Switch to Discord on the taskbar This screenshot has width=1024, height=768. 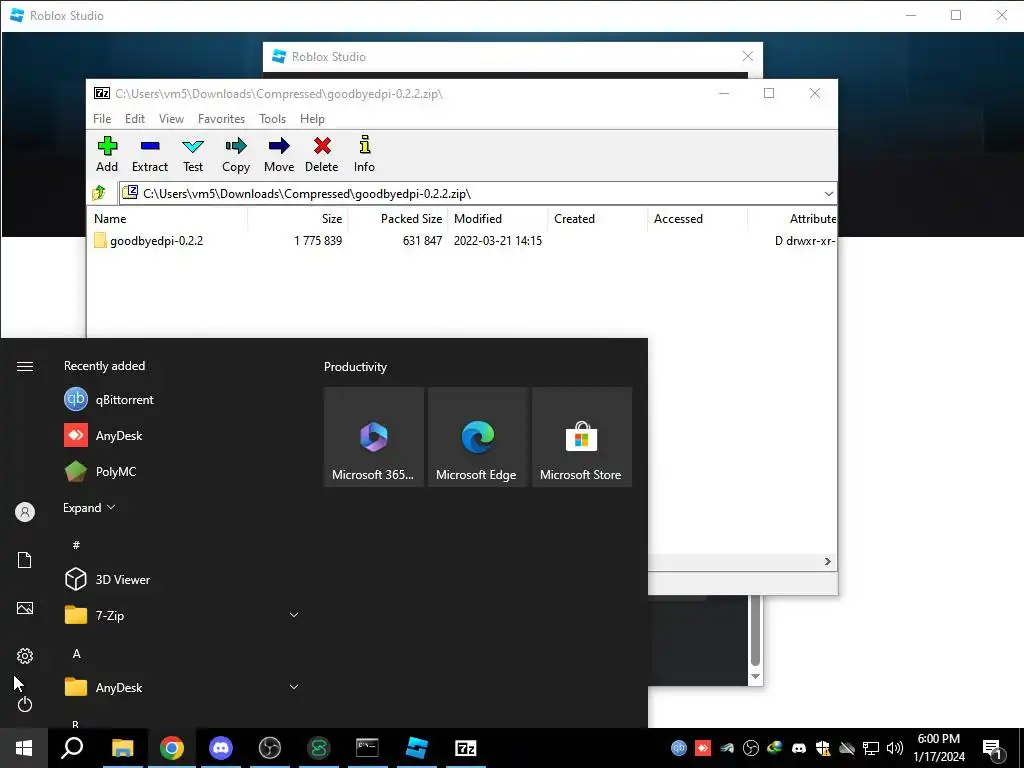[x=221, y=748]
